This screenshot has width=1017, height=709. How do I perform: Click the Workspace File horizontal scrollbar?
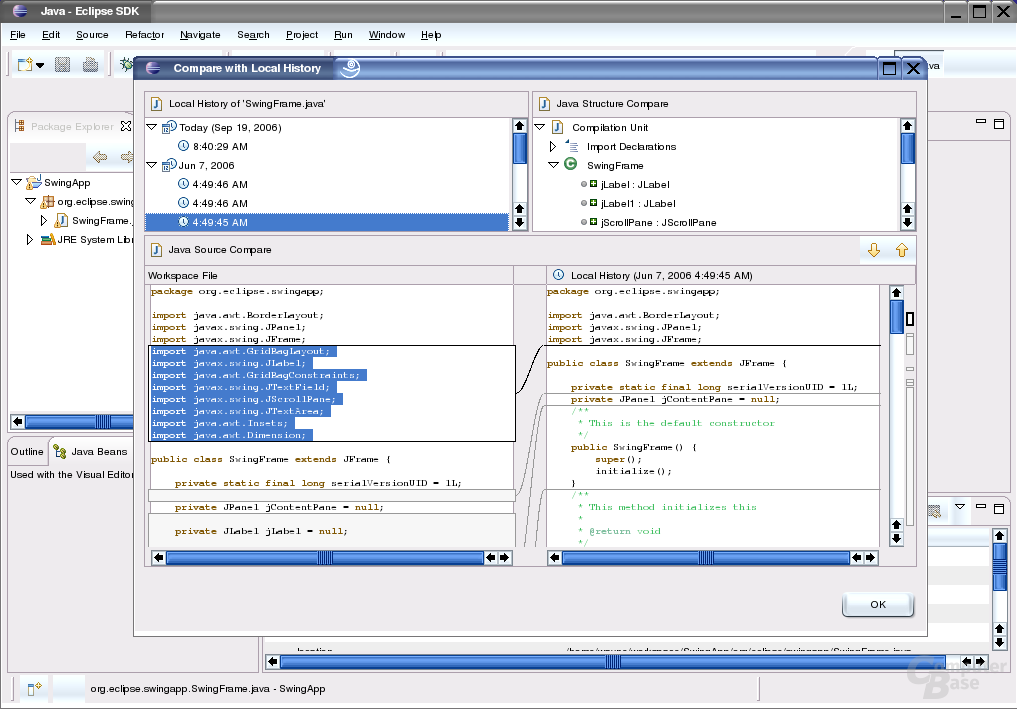(x=325, y=557)
